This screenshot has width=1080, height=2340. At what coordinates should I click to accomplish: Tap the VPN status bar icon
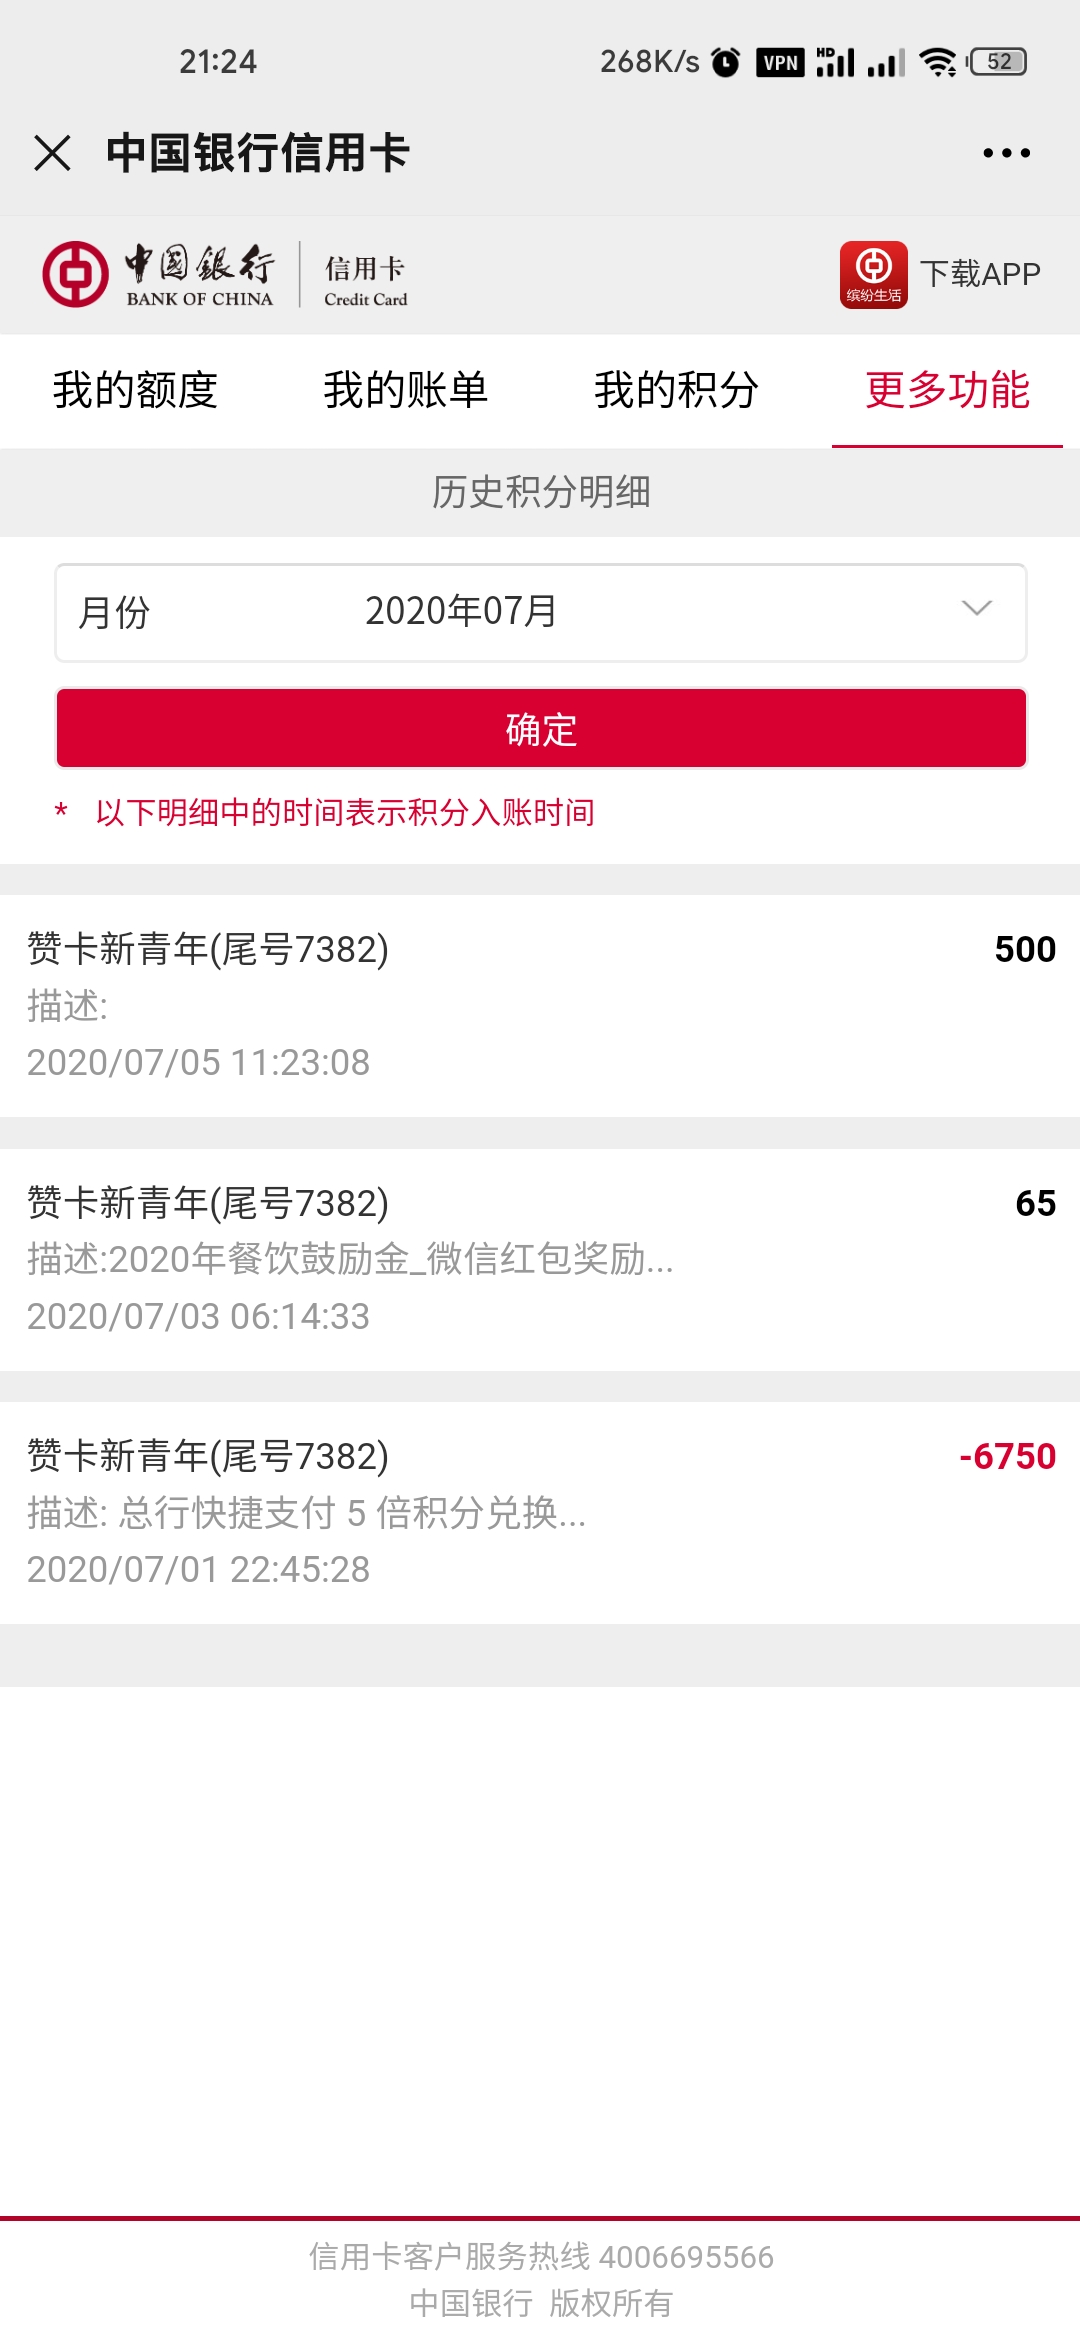[x=780, y=62]
